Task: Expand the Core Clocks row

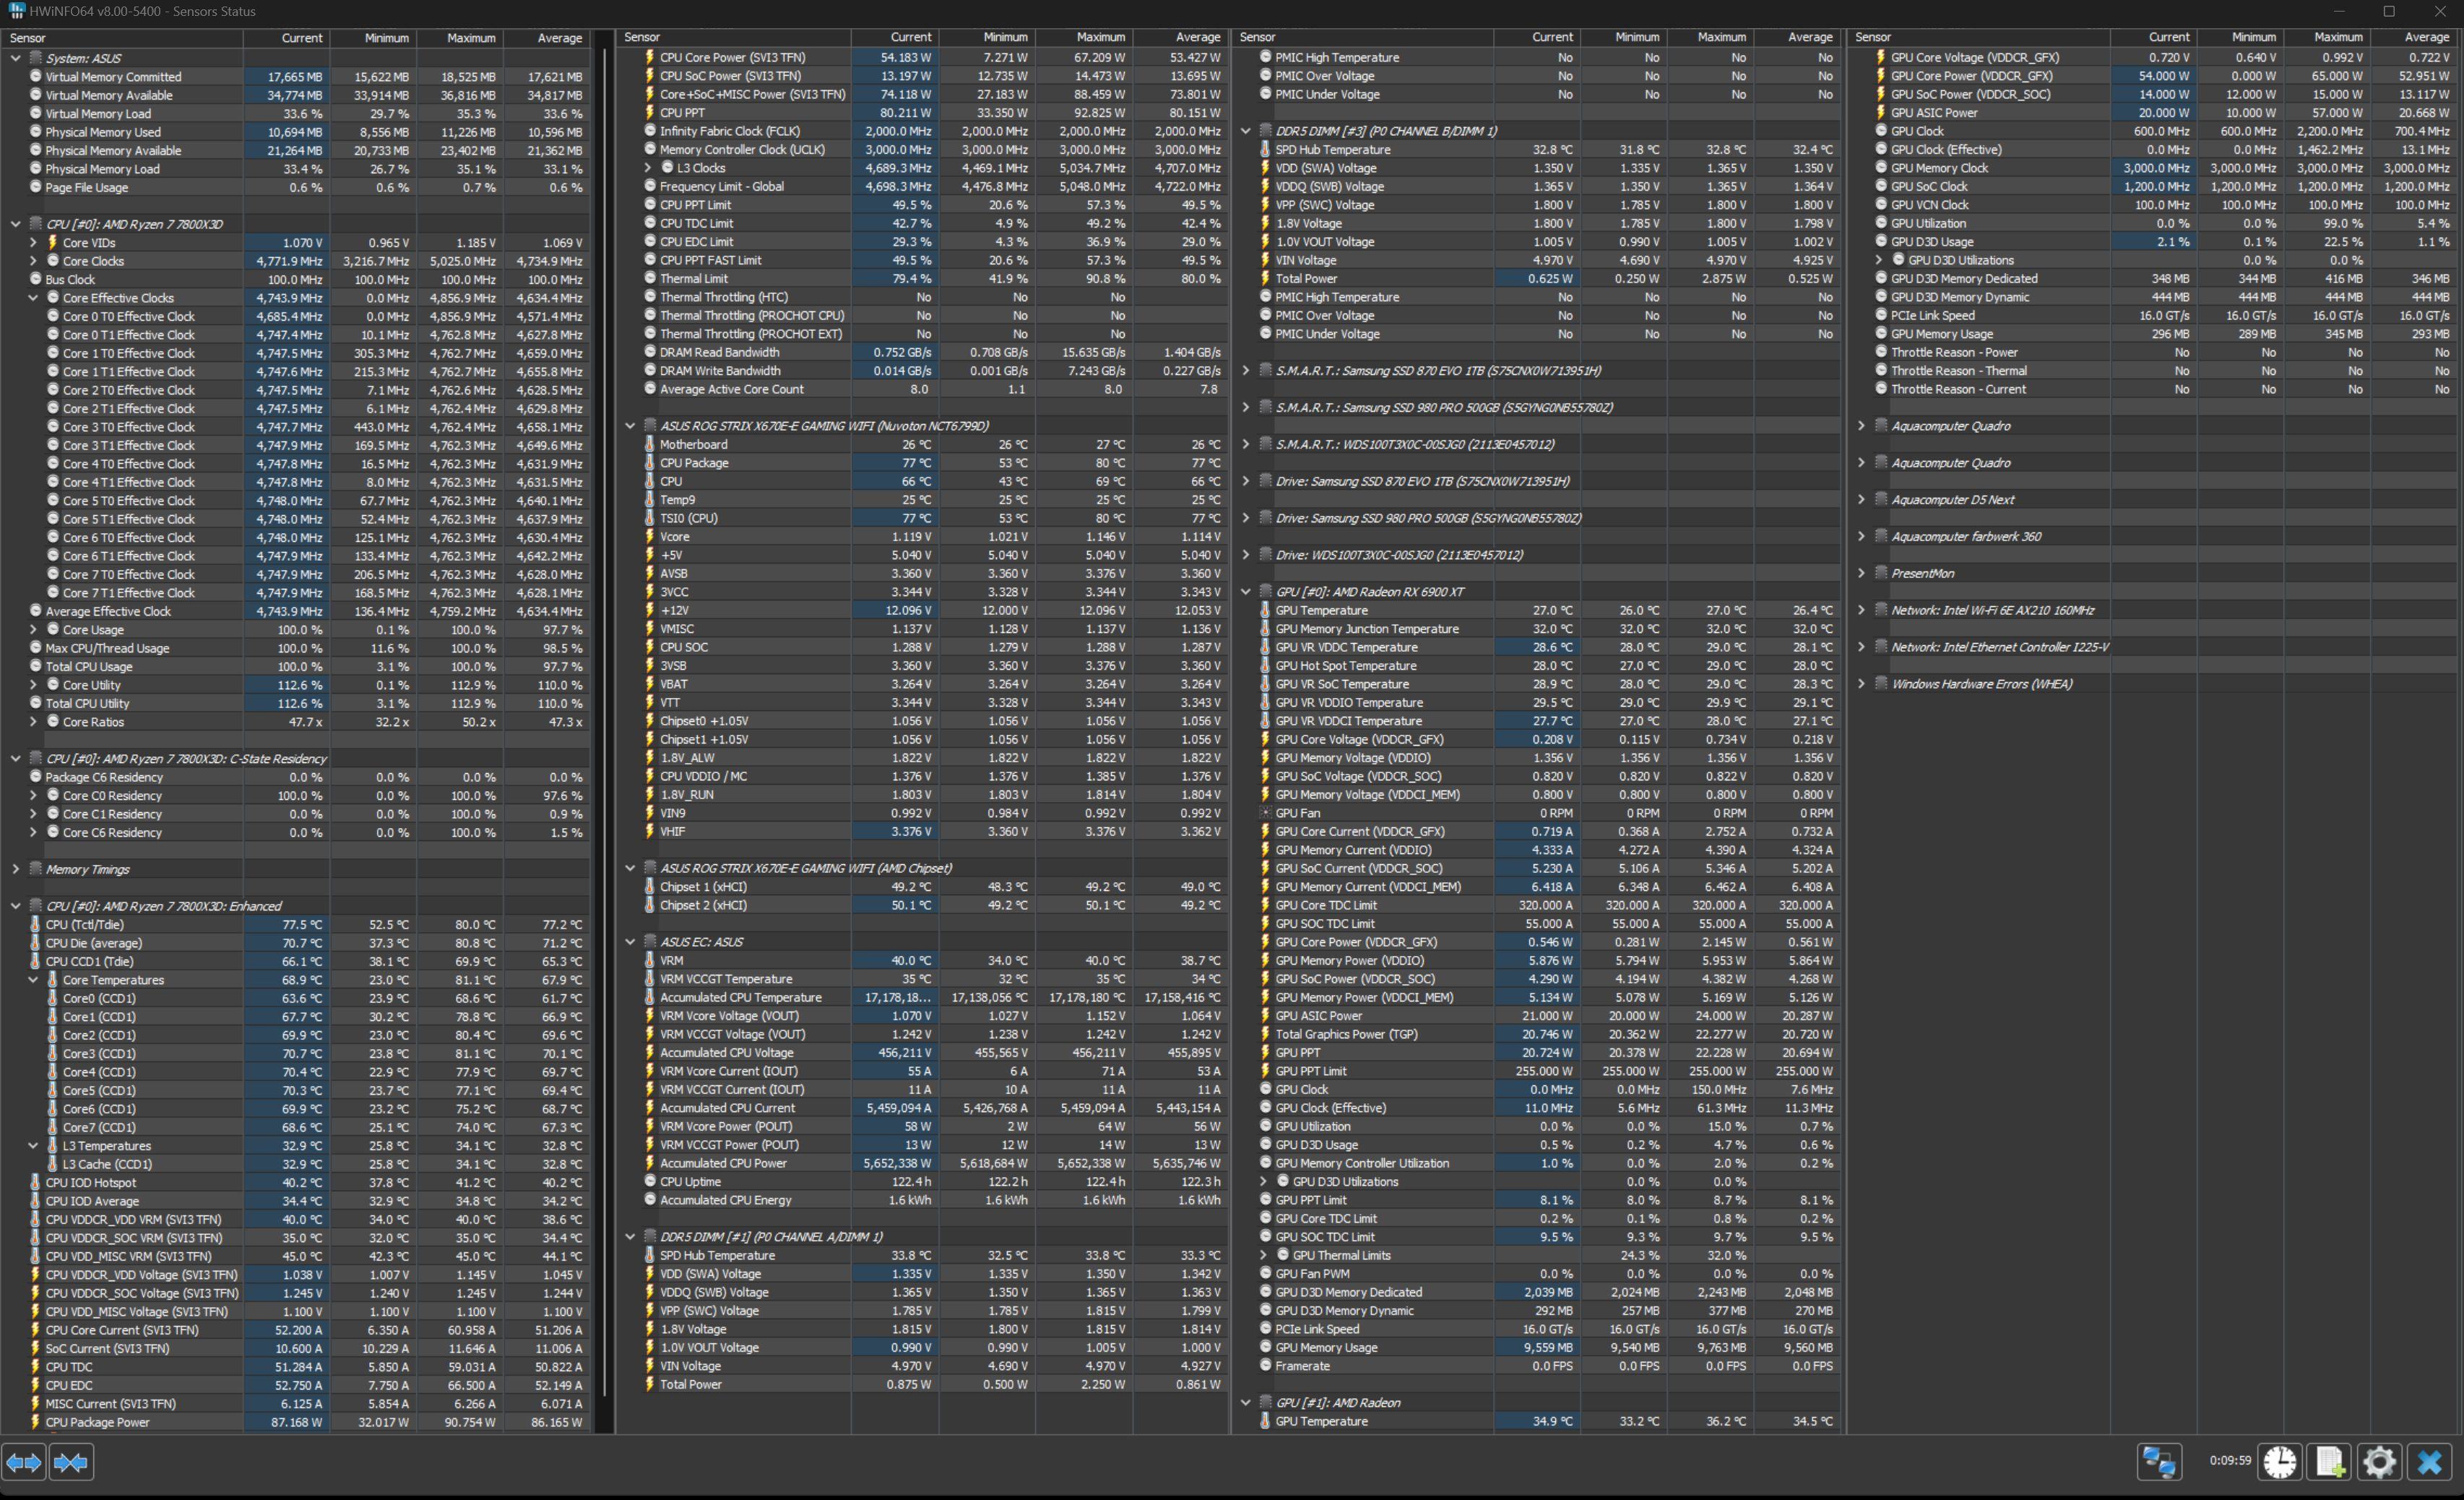Action: [33, 261]
